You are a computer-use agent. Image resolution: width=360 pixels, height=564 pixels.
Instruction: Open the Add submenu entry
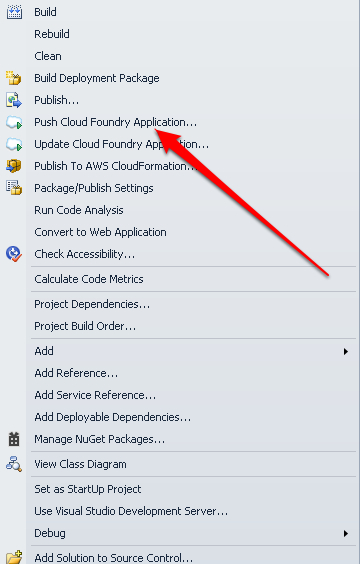point(44,351)
